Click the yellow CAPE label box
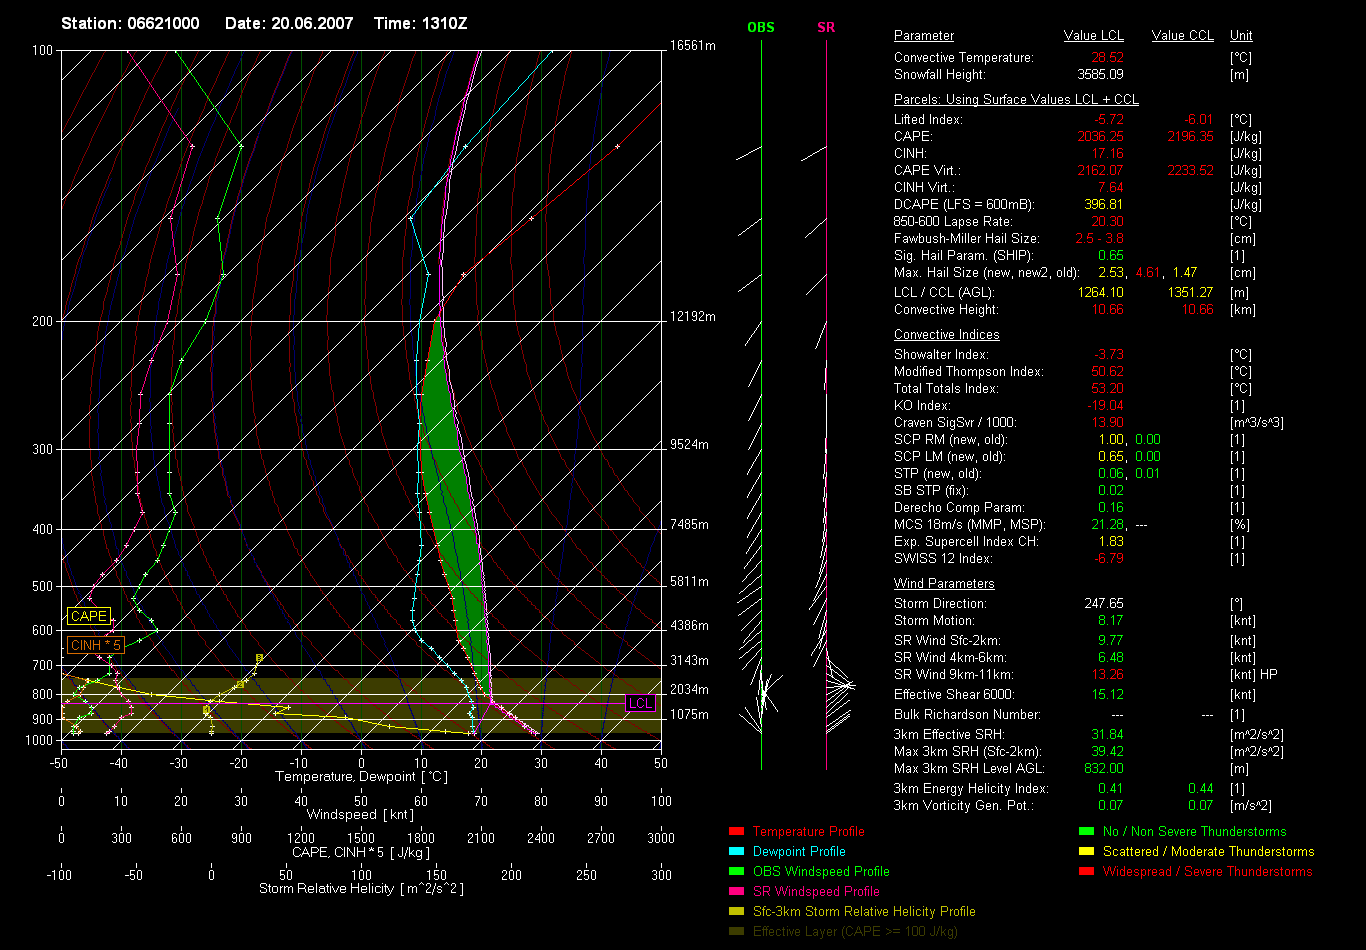Screen dimensions: 1366x950 click(x=89, y=616)
